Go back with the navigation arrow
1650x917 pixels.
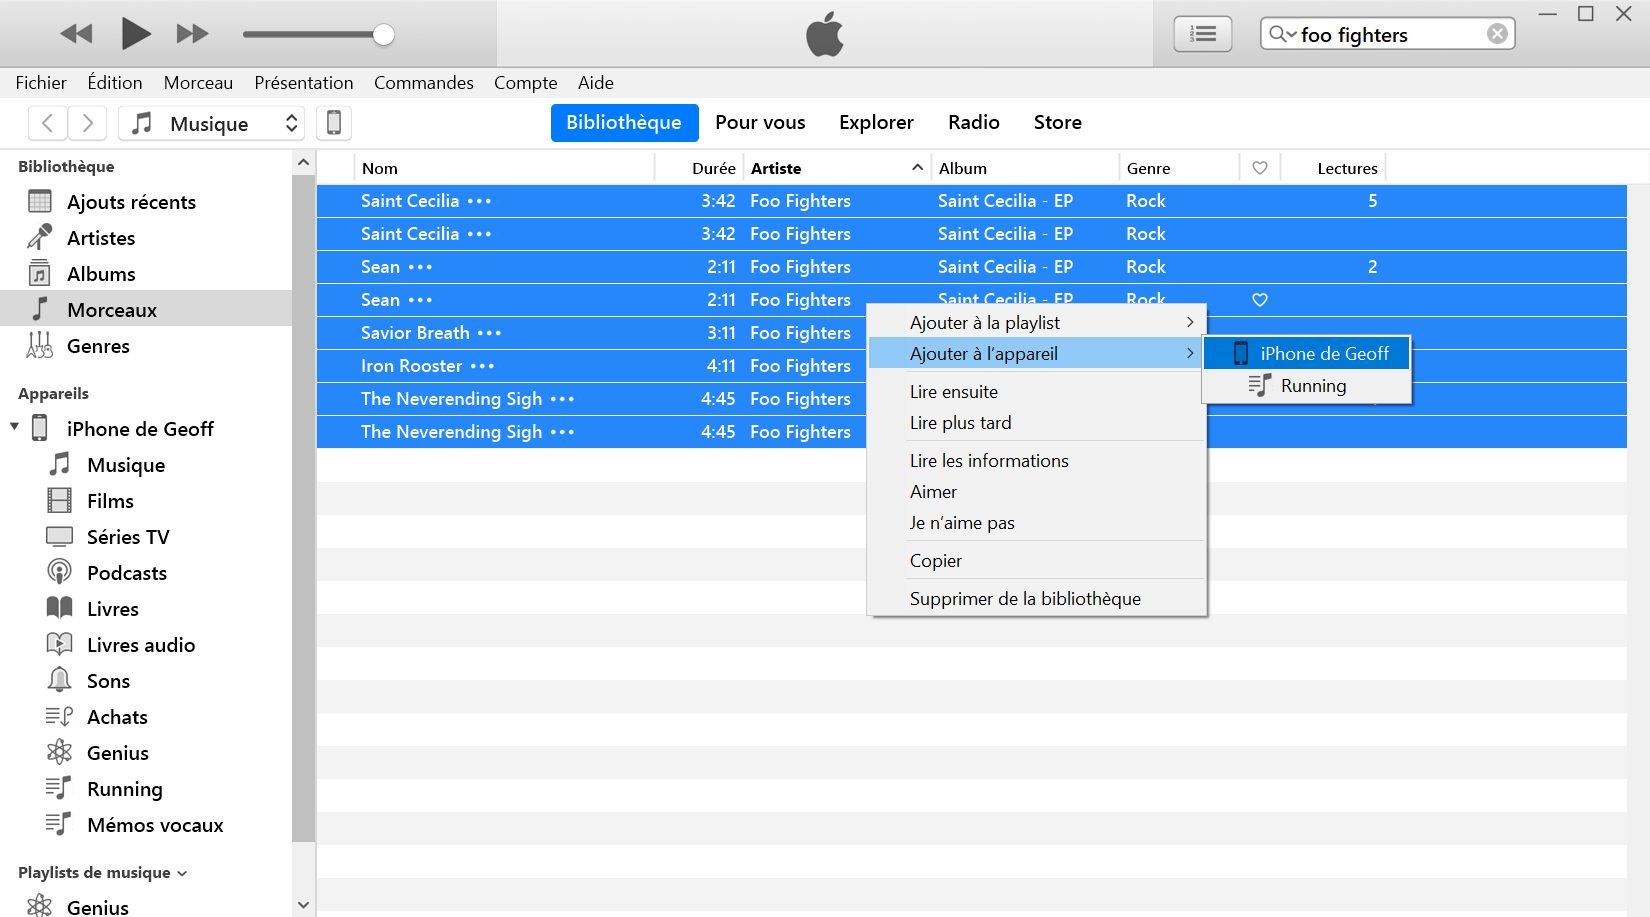click(47, 123)
